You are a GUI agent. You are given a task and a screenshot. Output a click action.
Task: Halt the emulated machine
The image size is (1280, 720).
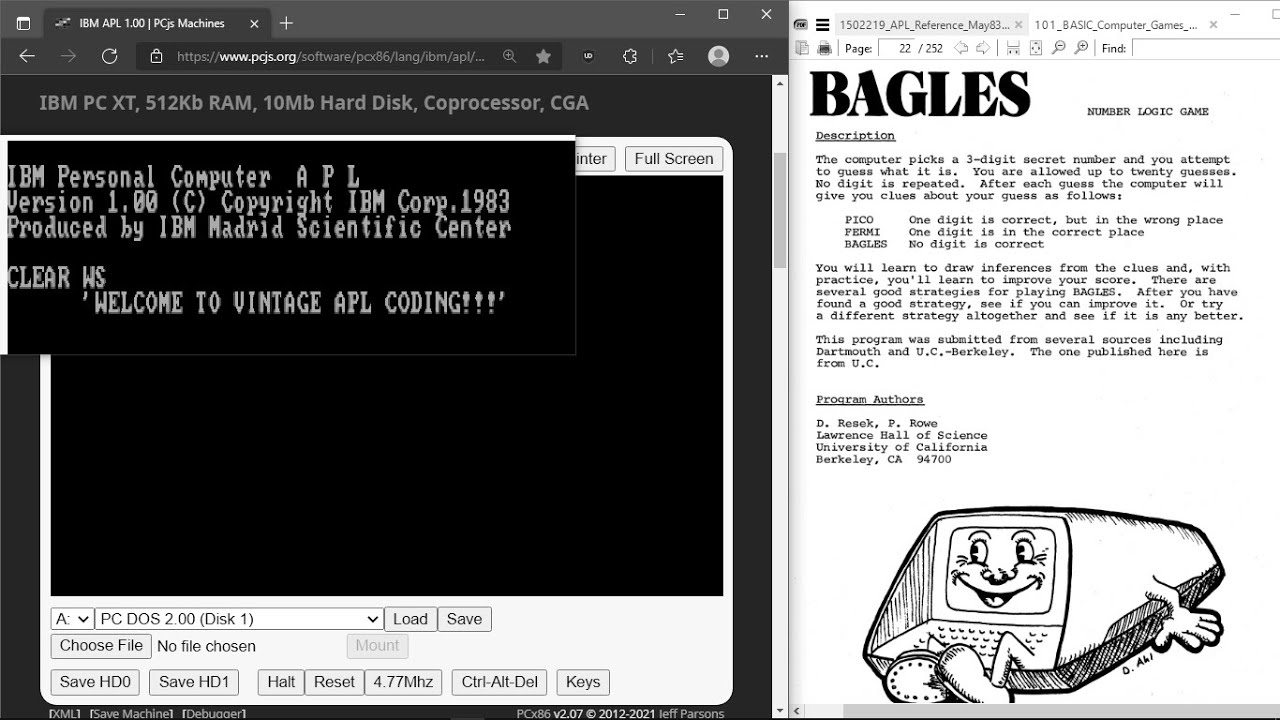(281, 682)
